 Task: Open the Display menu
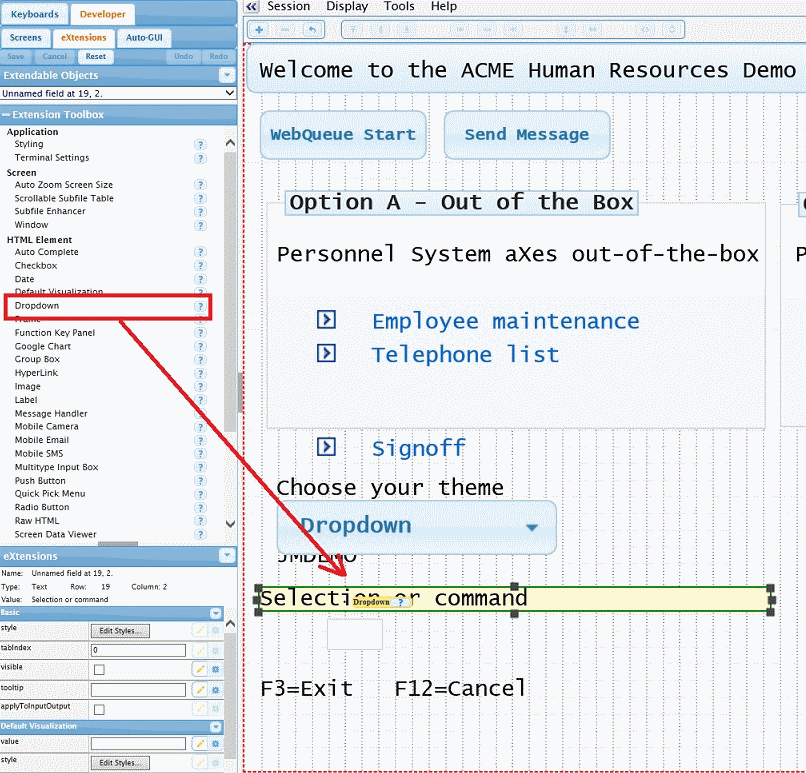pyautogui.click(x=347, y=6)
